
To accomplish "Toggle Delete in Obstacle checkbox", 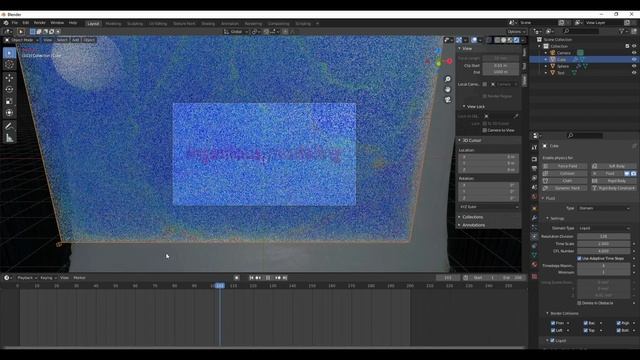I will (579, 303).
